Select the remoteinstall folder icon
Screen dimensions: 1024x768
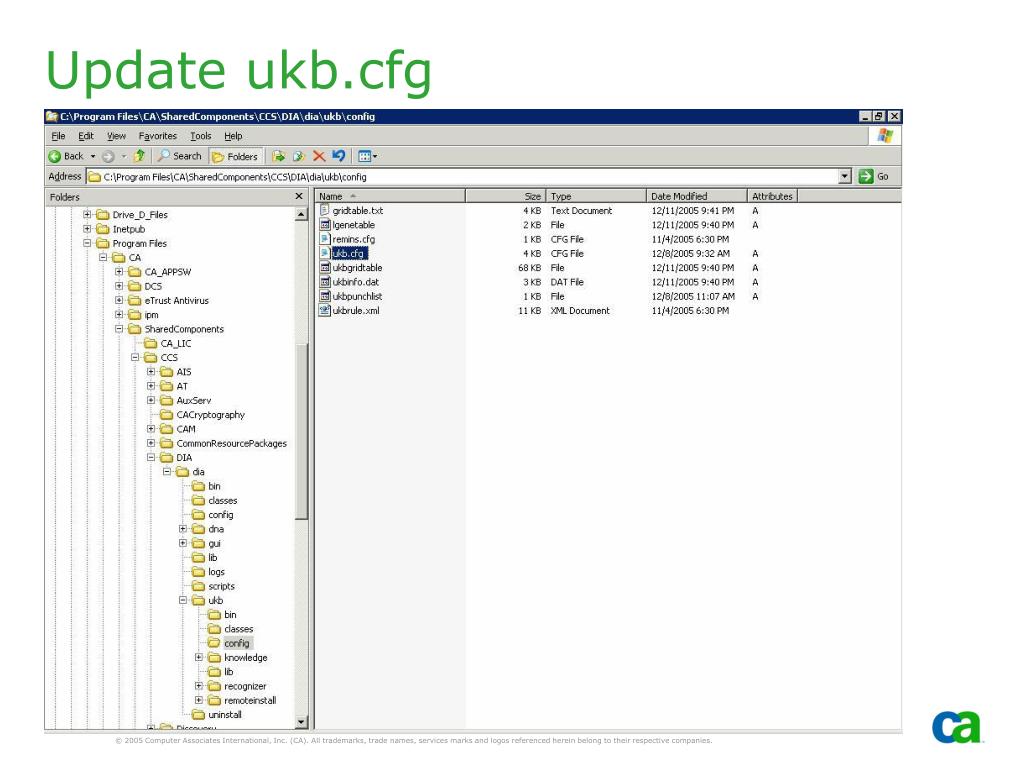(214, 700)
